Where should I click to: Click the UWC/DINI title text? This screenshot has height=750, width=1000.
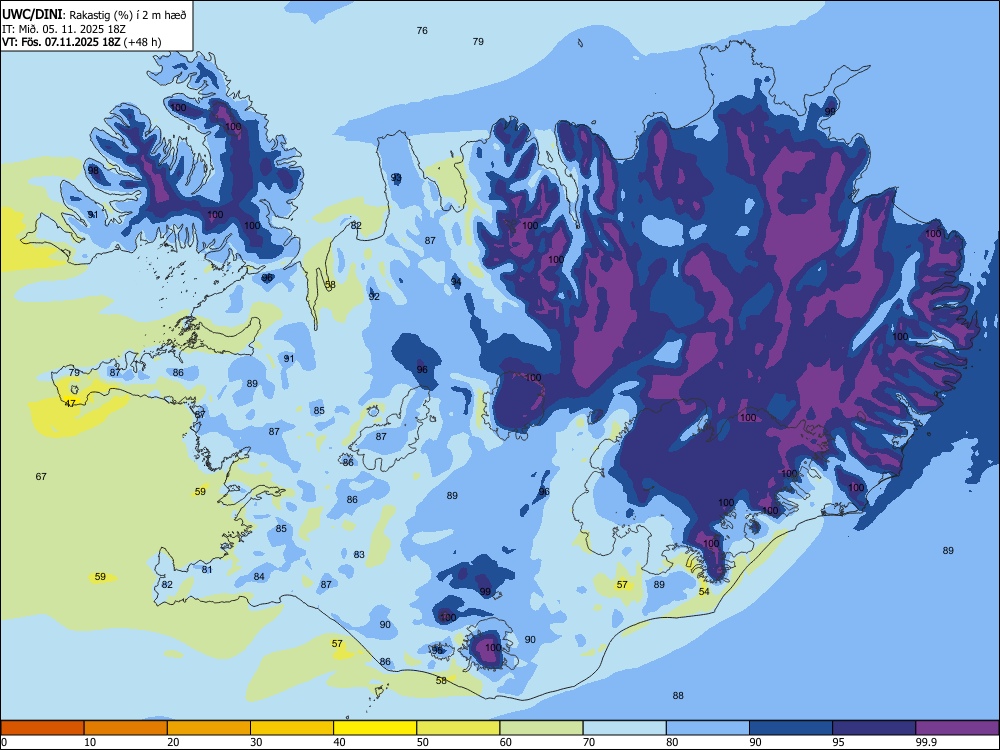tap(32, 14)
